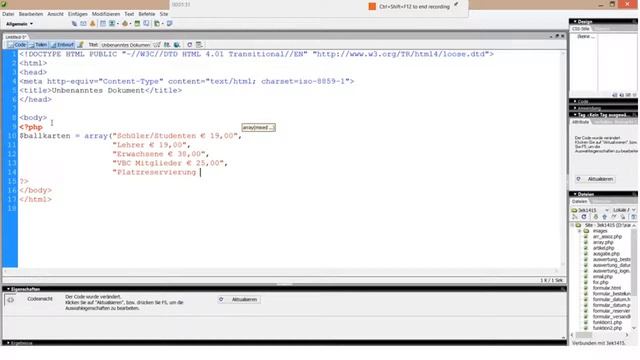This screenshot has height=360, width=640.
Task: Click the get files down-arrow icon
Action: [x=596, y=217]
